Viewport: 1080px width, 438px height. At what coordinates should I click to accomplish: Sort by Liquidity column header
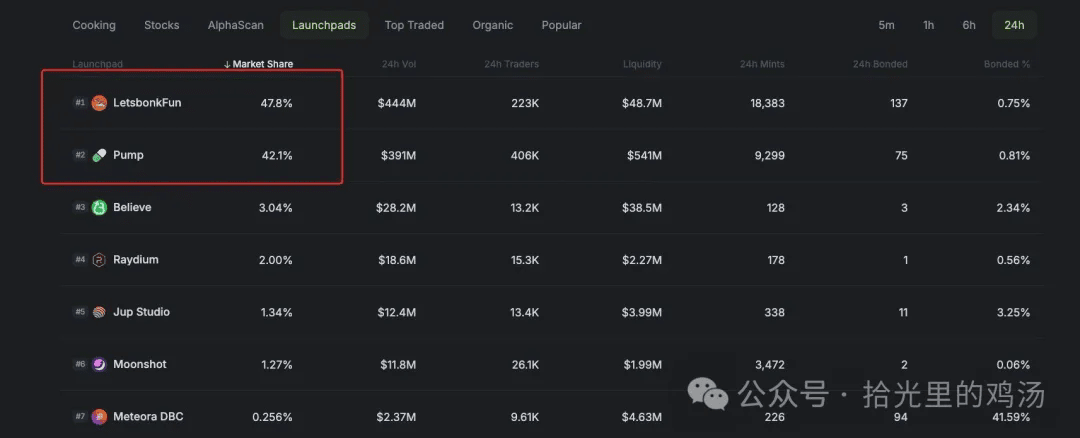point(642,64)
